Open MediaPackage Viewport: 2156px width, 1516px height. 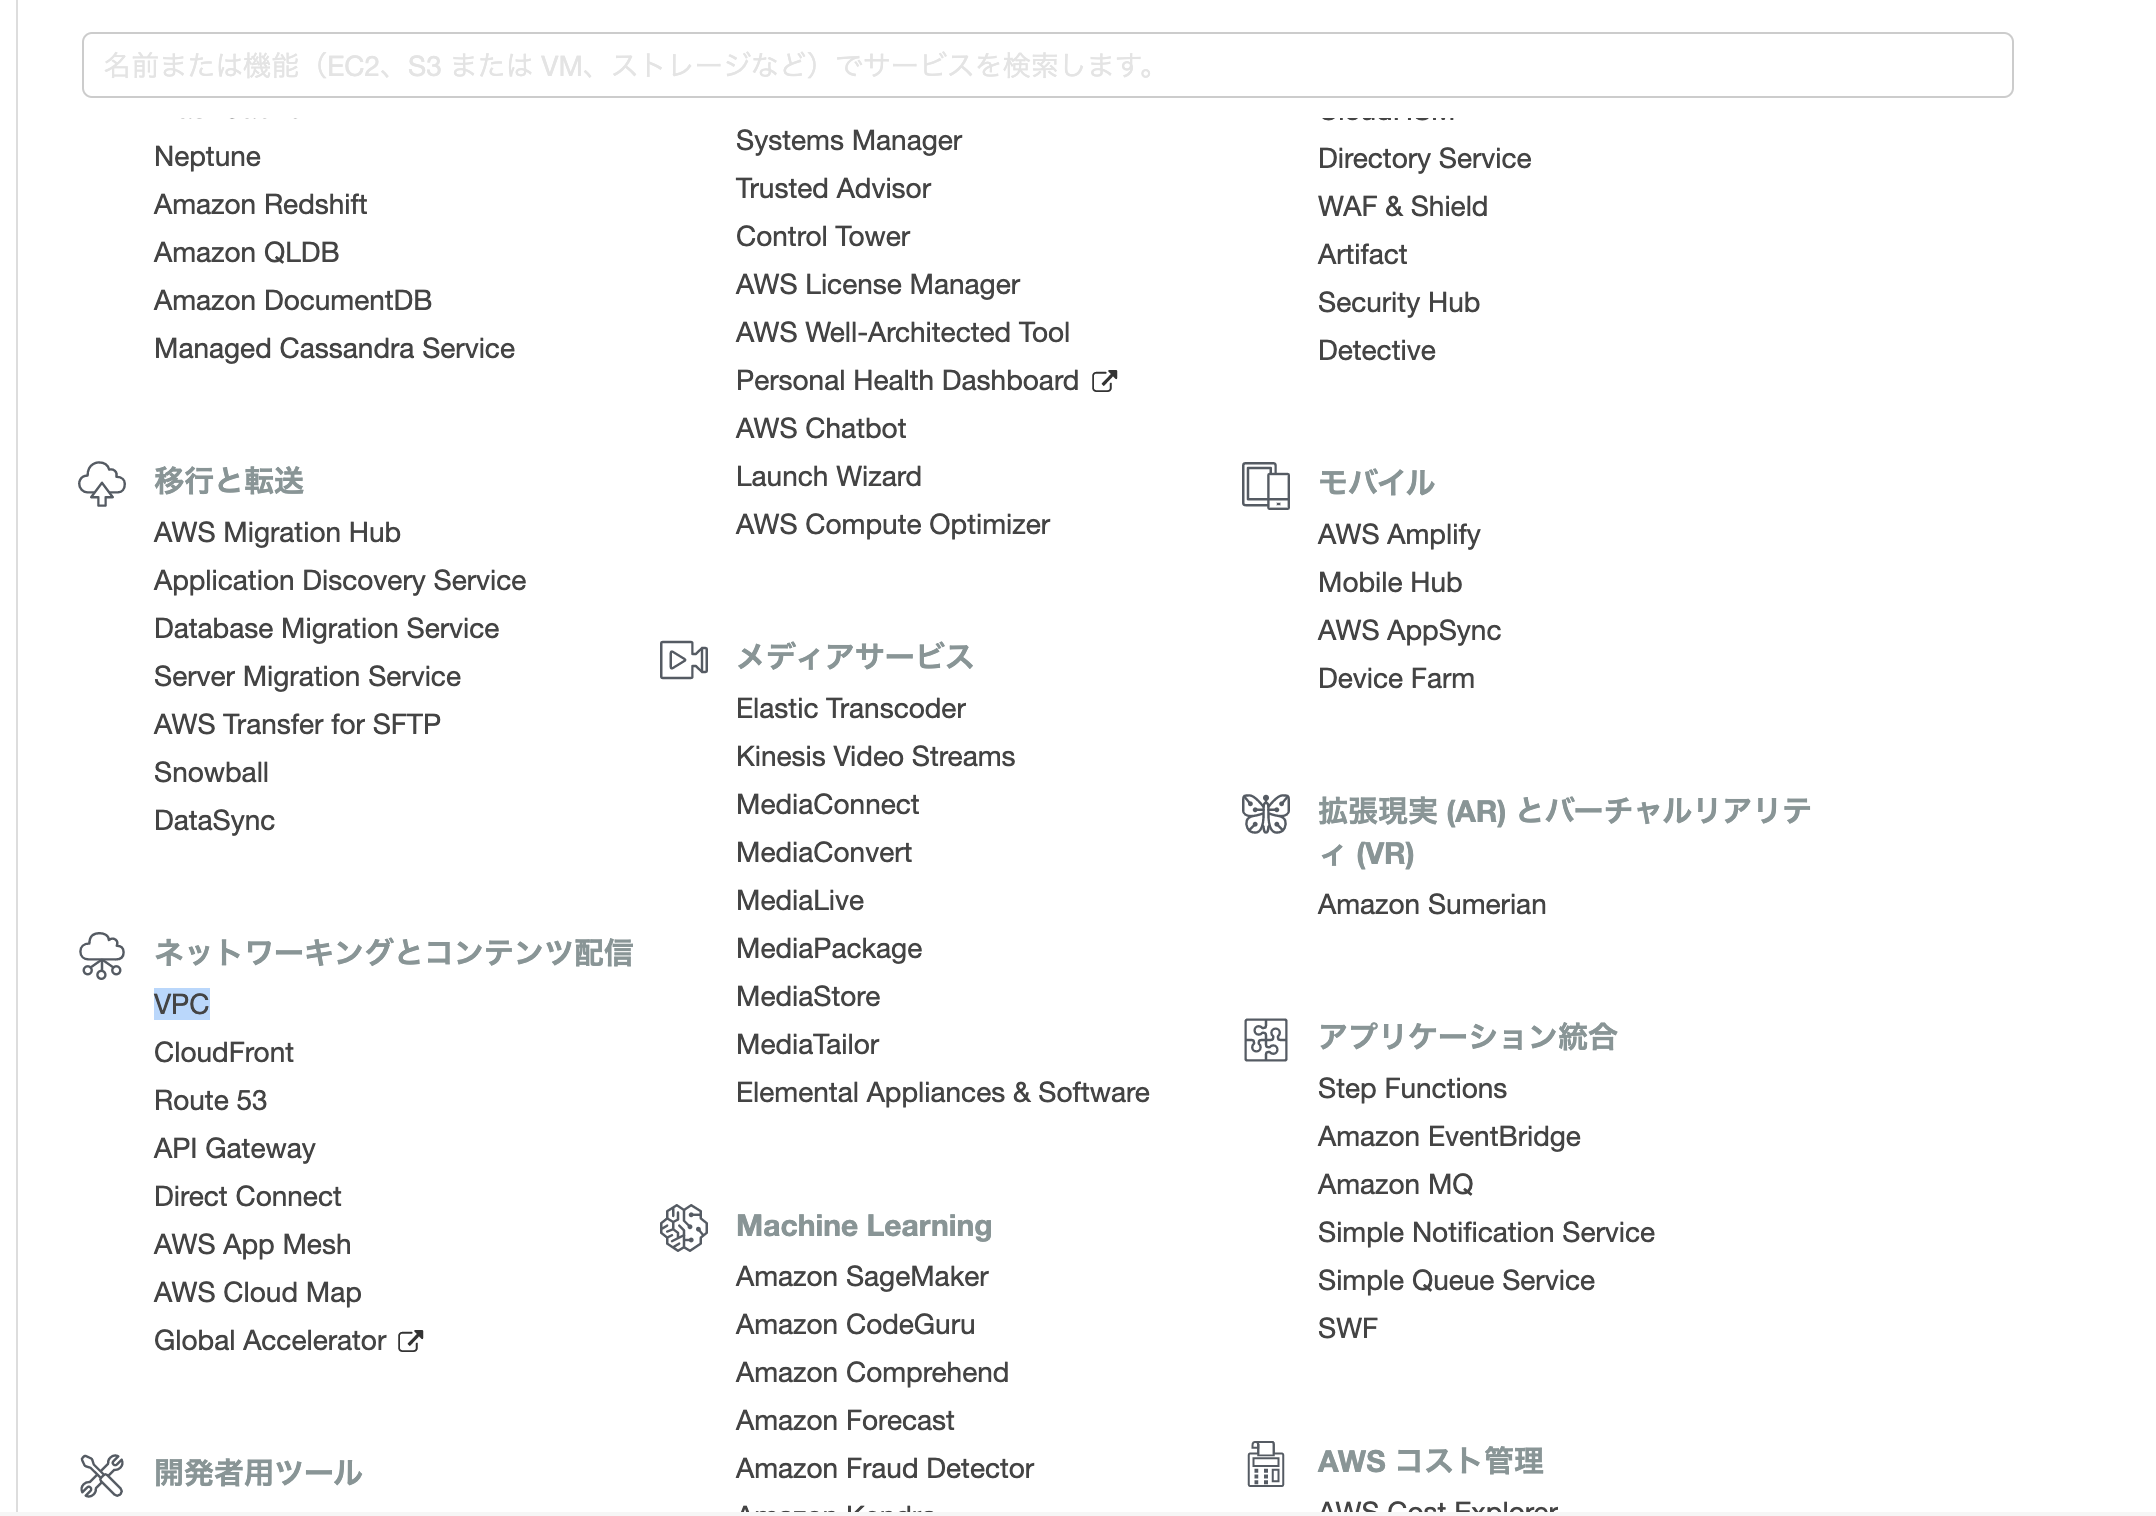point(829,948)
